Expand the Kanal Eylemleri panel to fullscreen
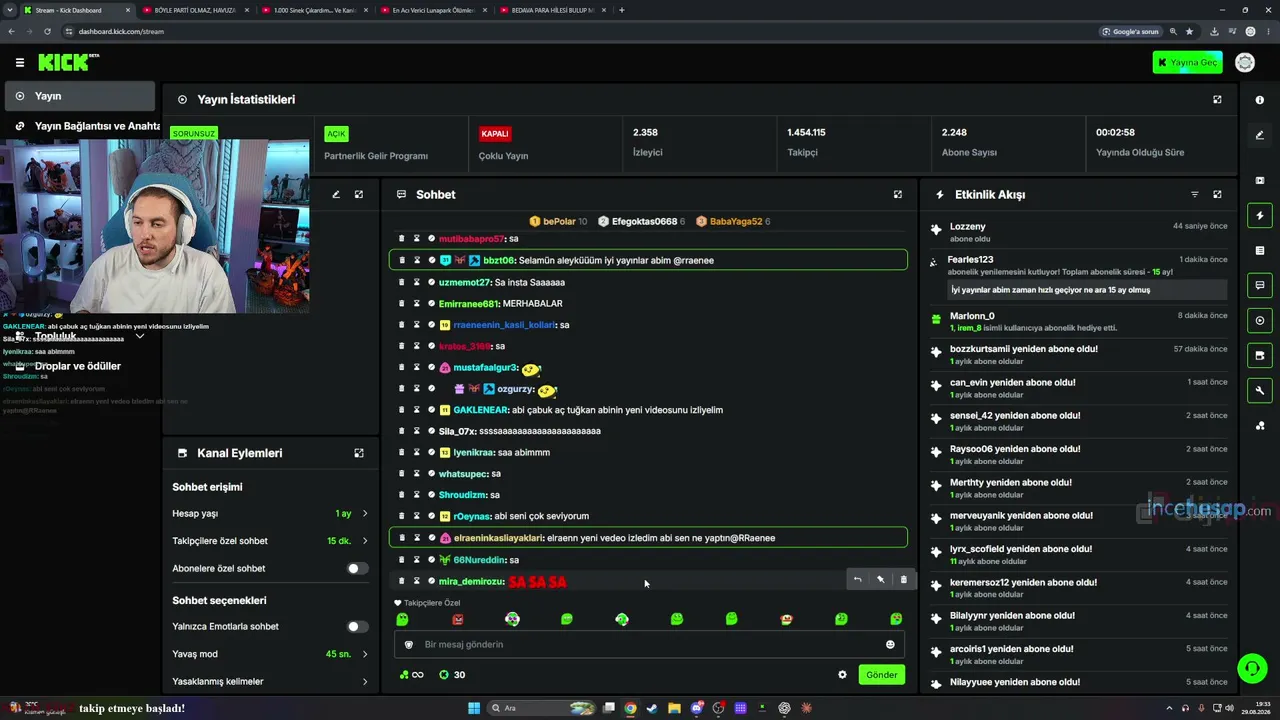Screen dimensions: 1280x720 (359, 453)
